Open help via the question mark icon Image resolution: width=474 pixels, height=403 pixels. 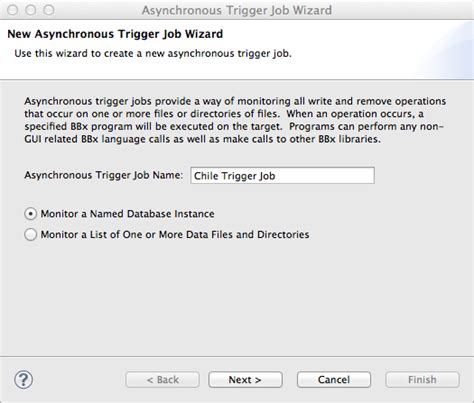point(23,379)
